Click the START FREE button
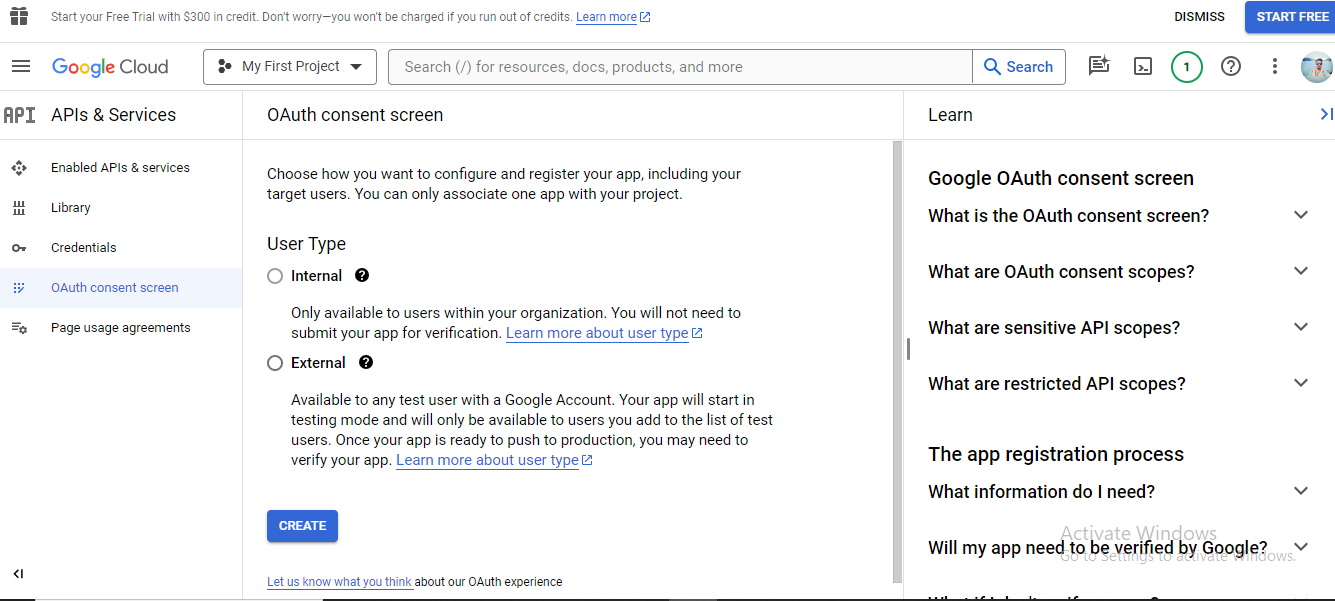The image size is (1335, 601). (x=1292, y=17)
